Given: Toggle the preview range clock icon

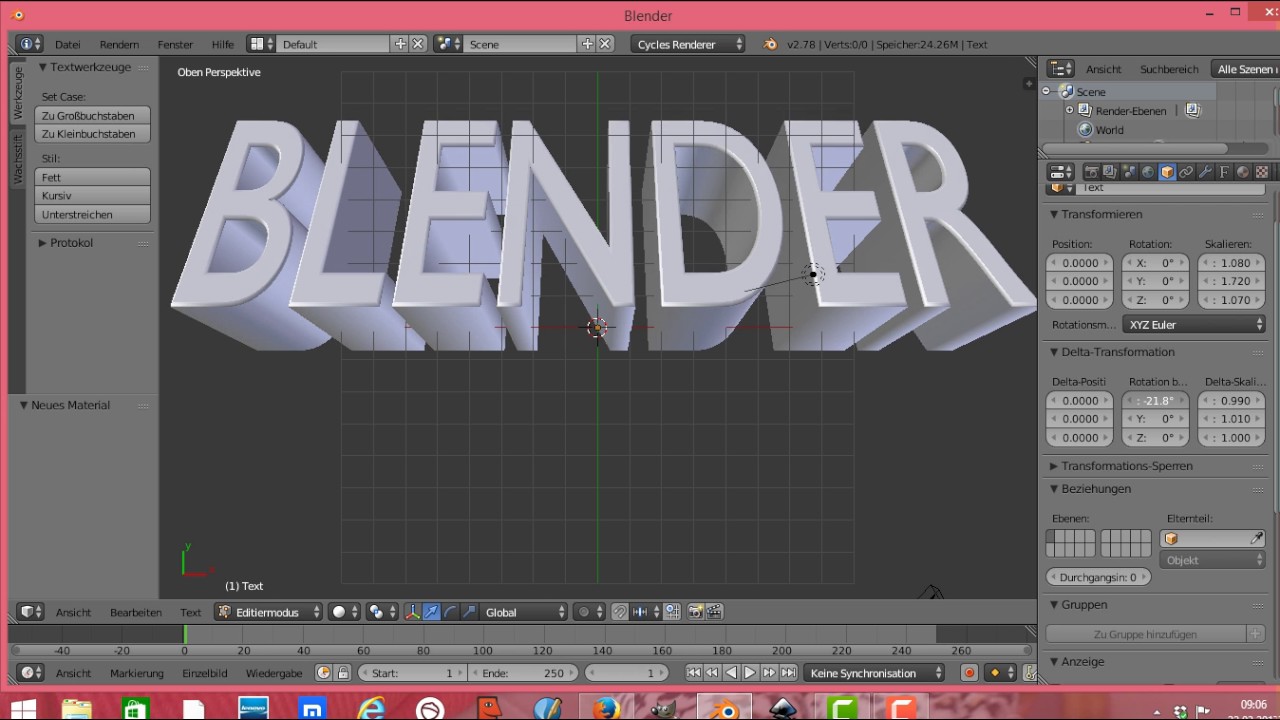Looking at the screenshot, I should (x=324, y=673).
